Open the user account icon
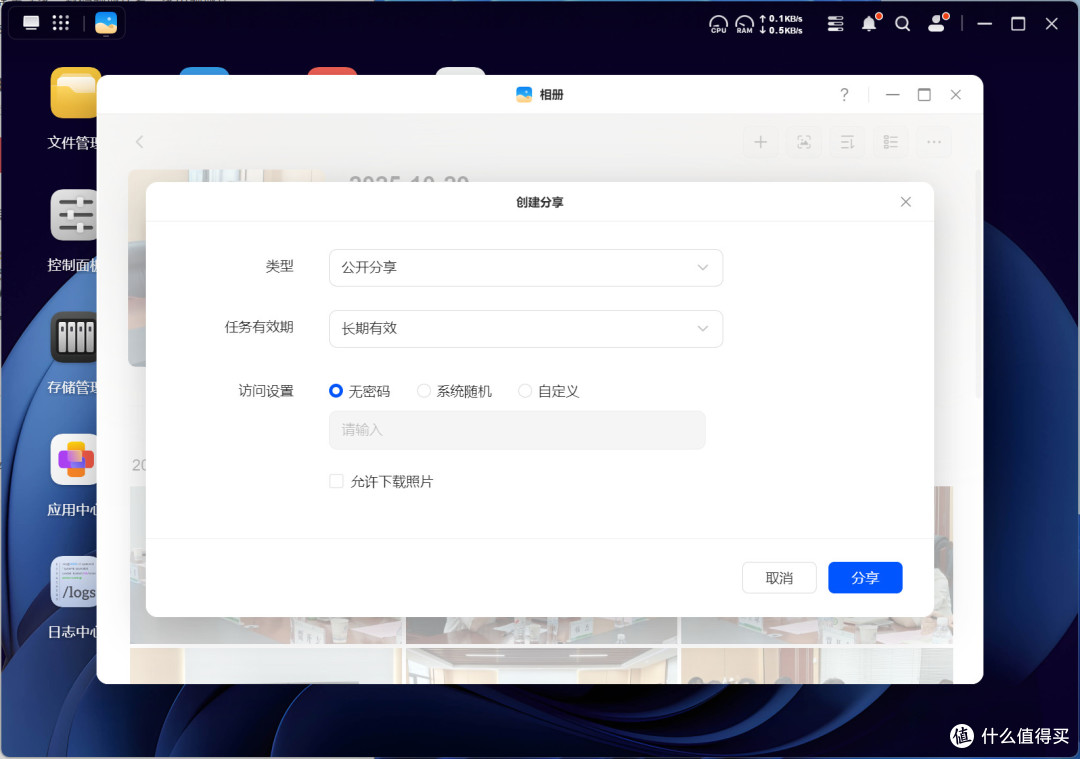Screen dimensions: 1080x759 pyautogui.click(x=937, y=23)
